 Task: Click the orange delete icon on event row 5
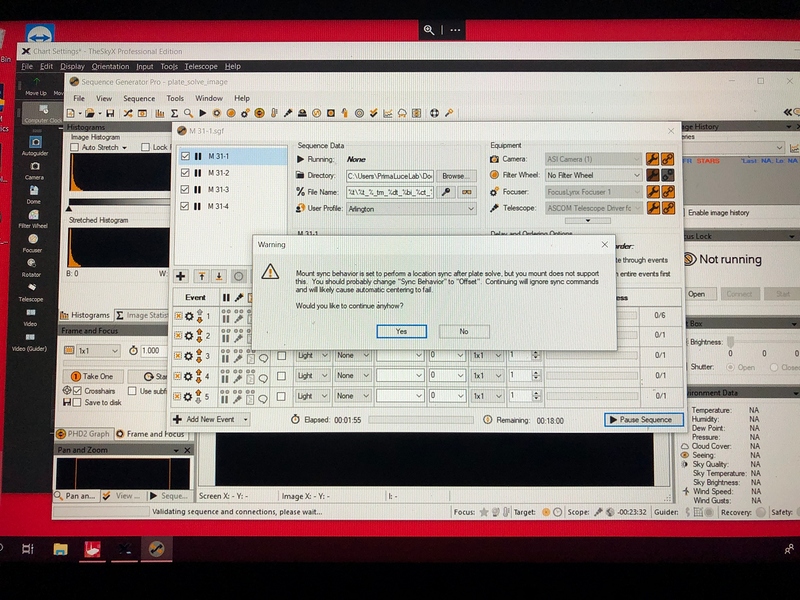point(178,396)
